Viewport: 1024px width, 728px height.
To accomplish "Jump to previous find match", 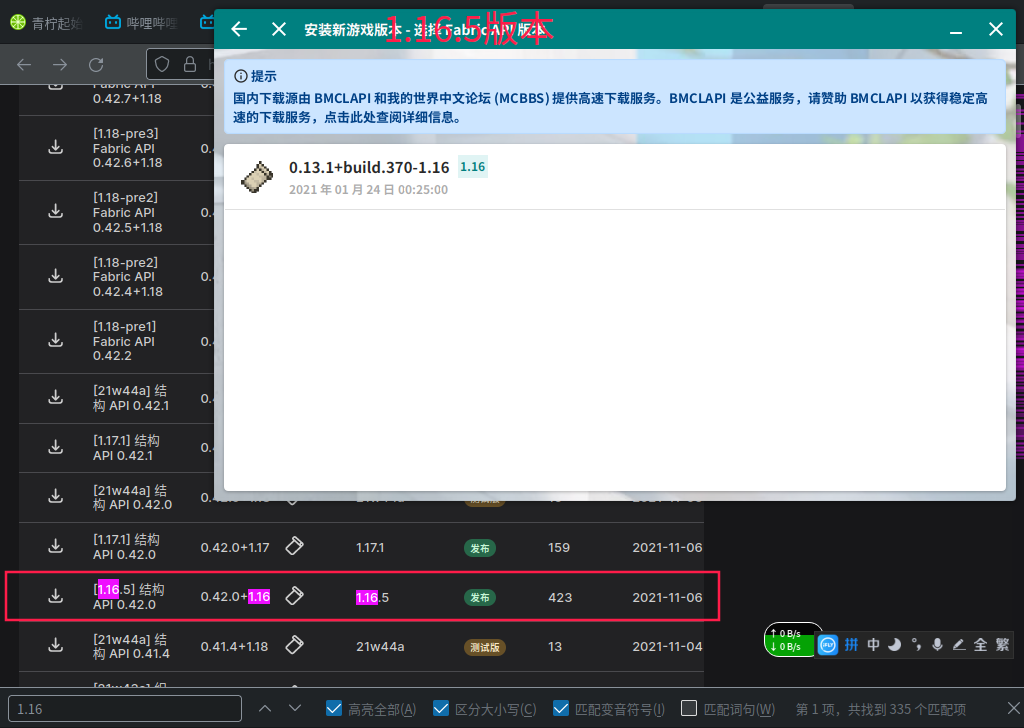I will tap(264, 708).
